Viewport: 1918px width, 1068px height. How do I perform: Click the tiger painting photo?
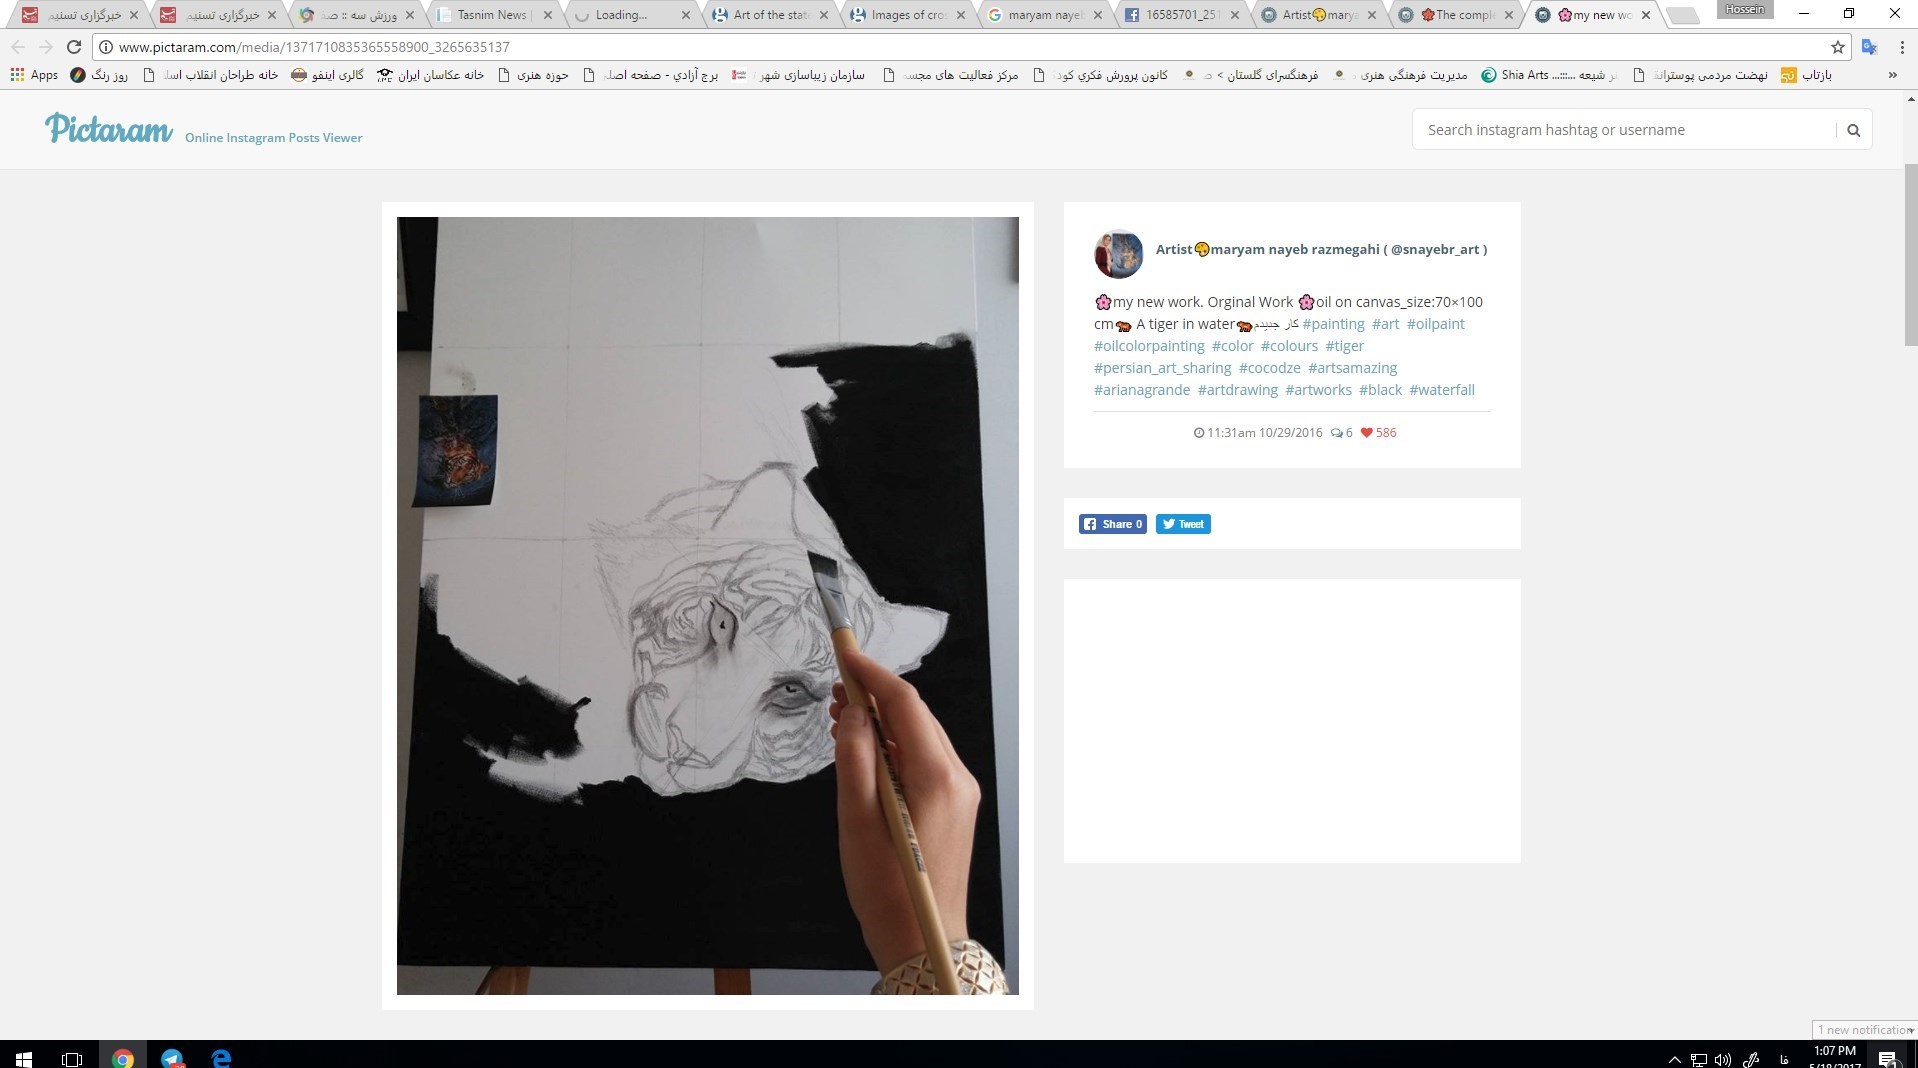click(x=707, y=605)
